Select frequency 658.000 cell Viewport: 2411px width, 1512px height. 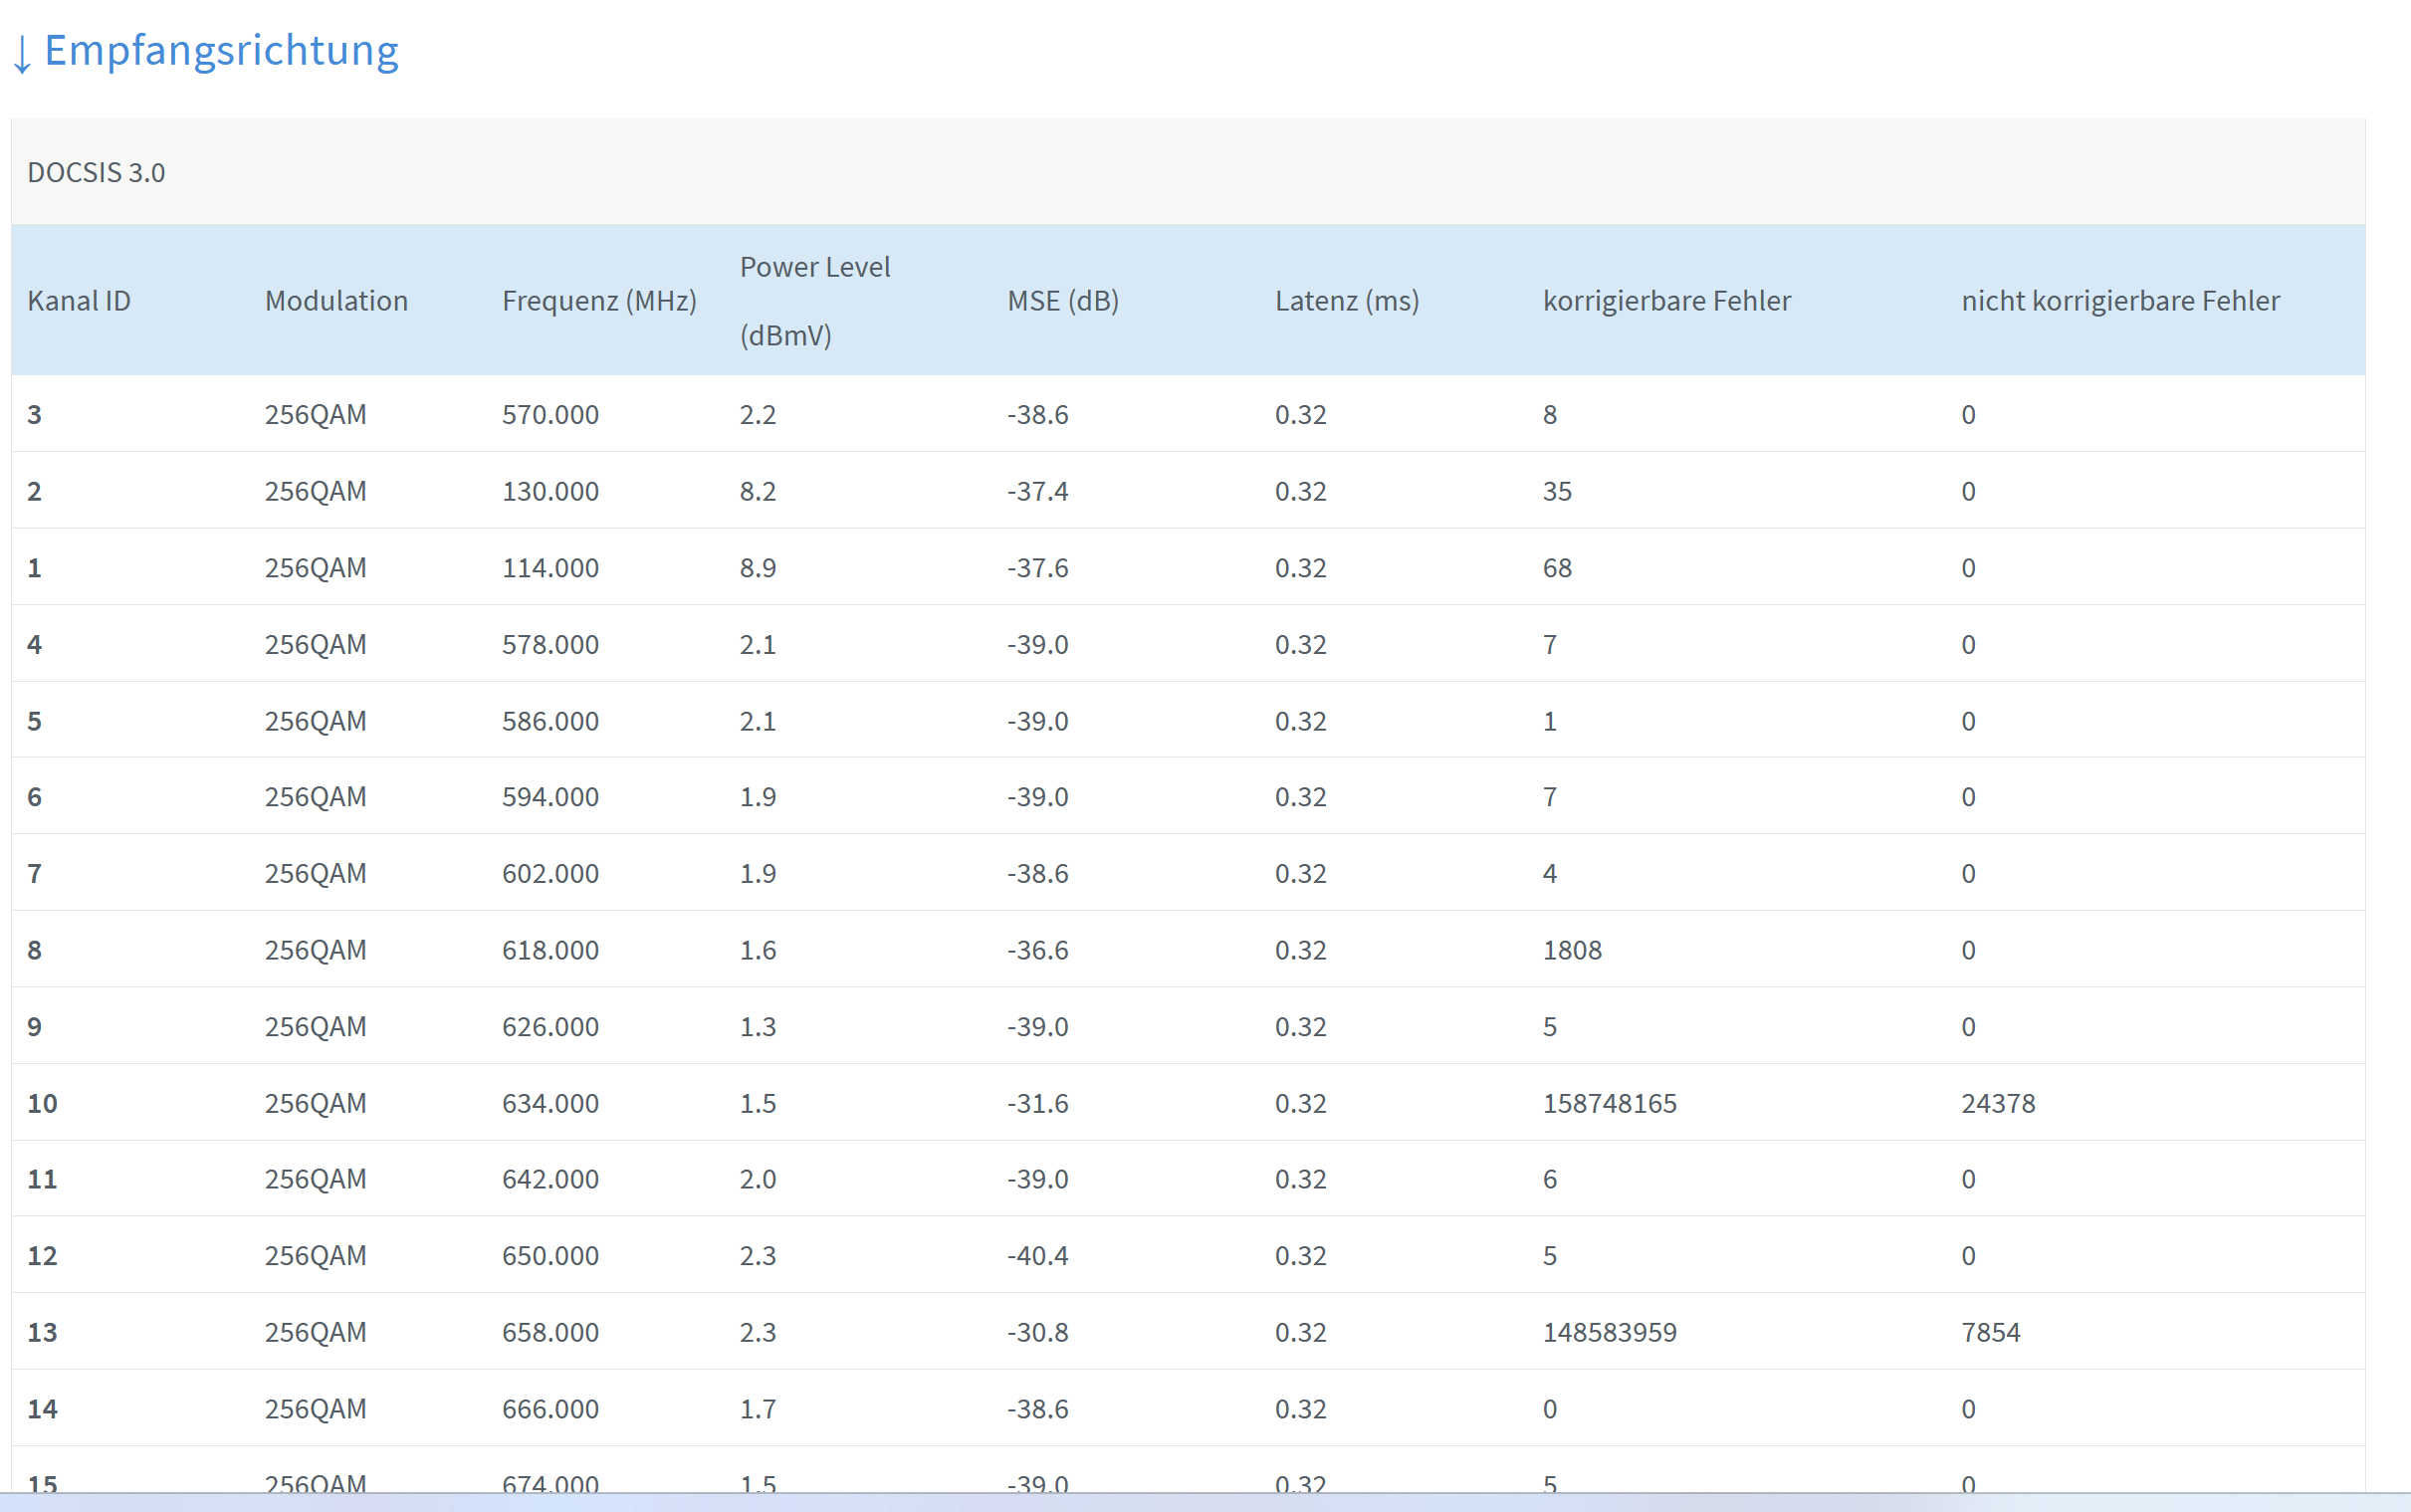[550, 1333]
